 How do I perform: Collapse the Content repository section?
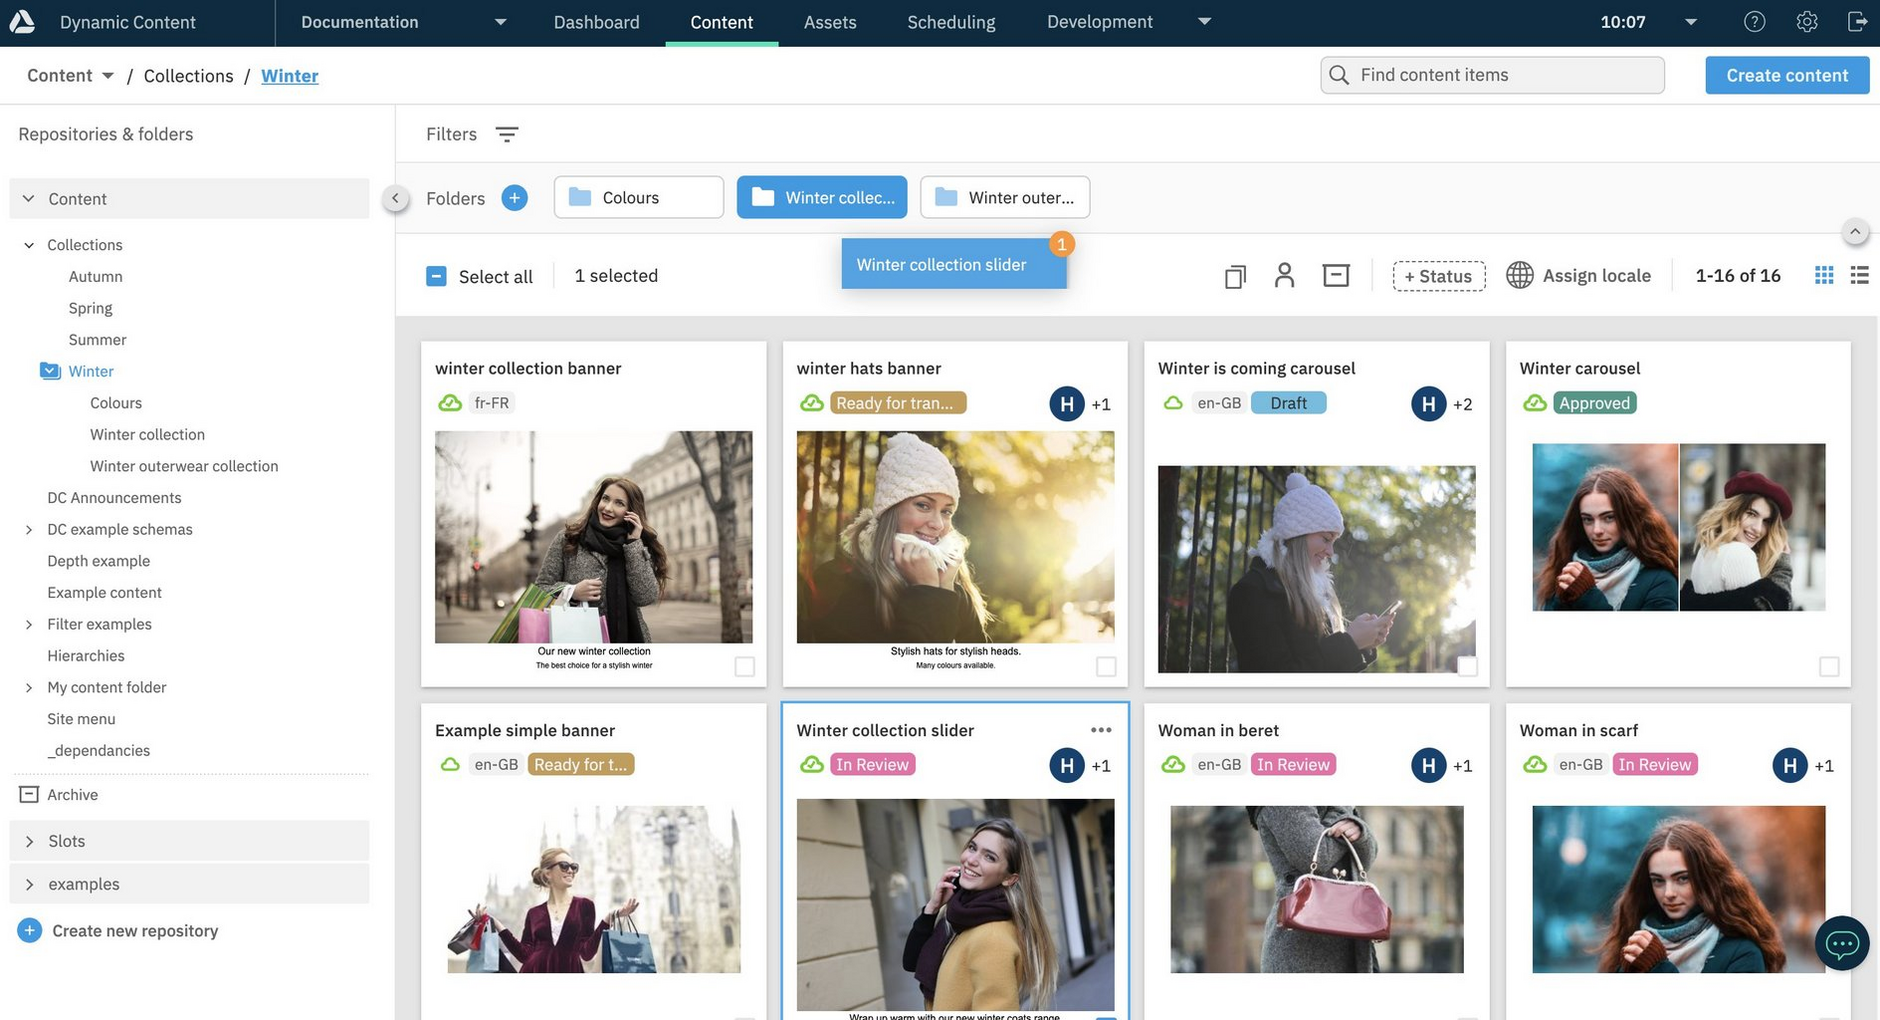(x=28, y=198)
